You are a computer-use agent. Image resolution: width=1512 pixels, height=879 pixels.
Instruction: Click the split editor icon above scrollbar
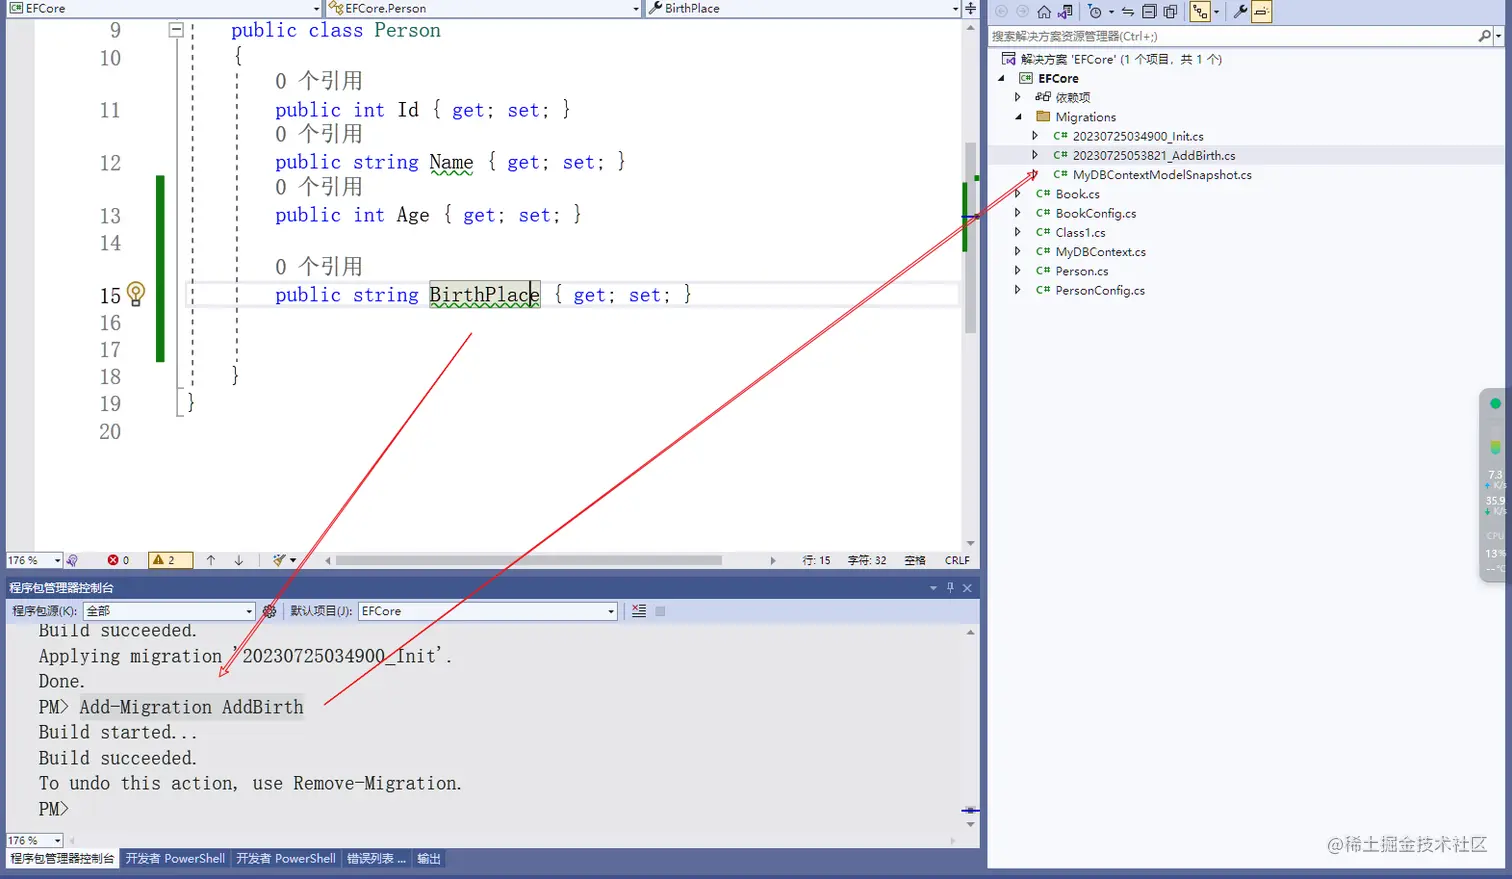(x=970, y=8)
